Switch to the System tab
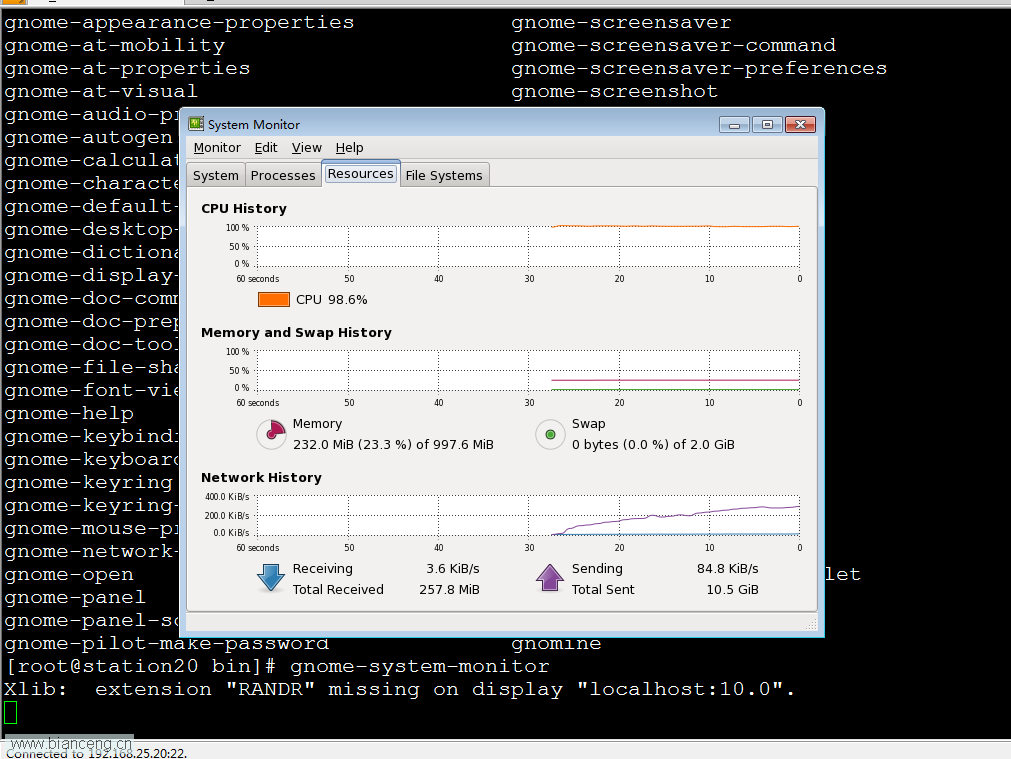Image resolution: width=1011 pixels, height=759 pixels. tap(216, 175)
